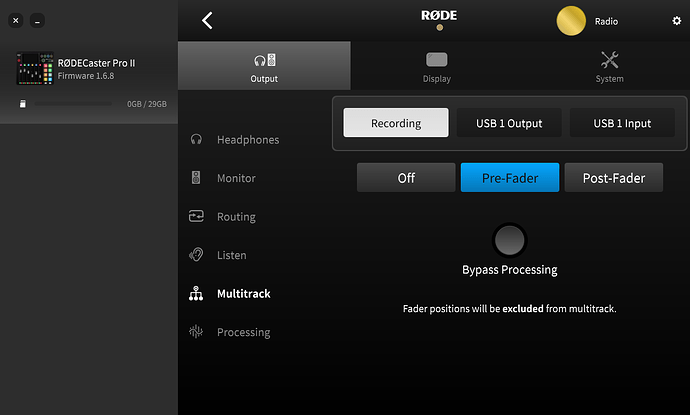This screenshot has height=415, width=690.
Task: Select the Post-Fader multitrack mode
Action: click(x=613, y=178)
